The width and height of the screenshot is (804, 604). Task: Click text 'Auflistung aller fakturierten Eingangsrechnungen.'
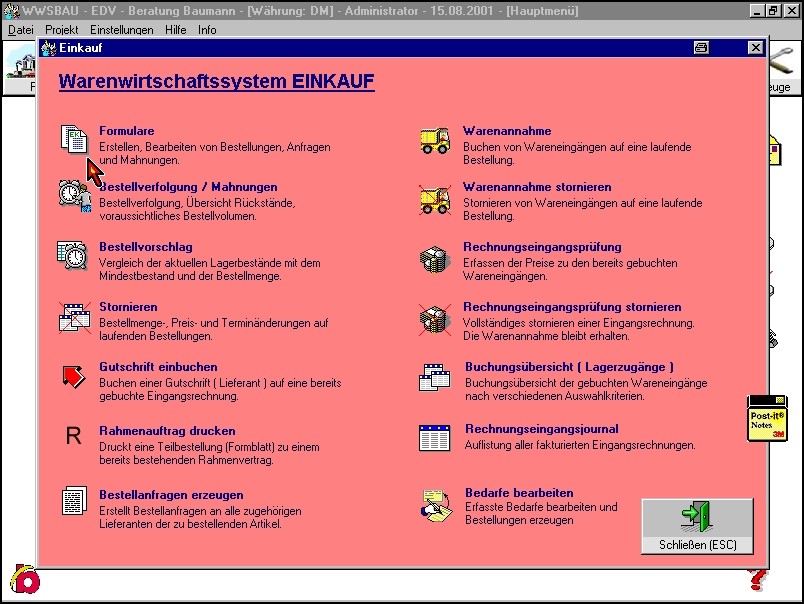click(580, 445)
